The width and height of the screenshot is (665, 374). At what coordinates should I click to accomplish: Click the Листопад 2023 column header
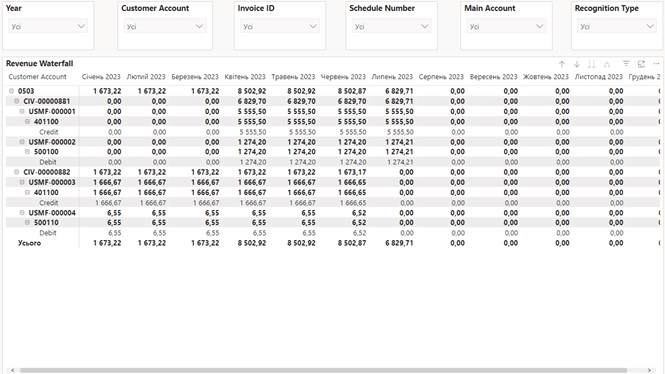point(598,77)
